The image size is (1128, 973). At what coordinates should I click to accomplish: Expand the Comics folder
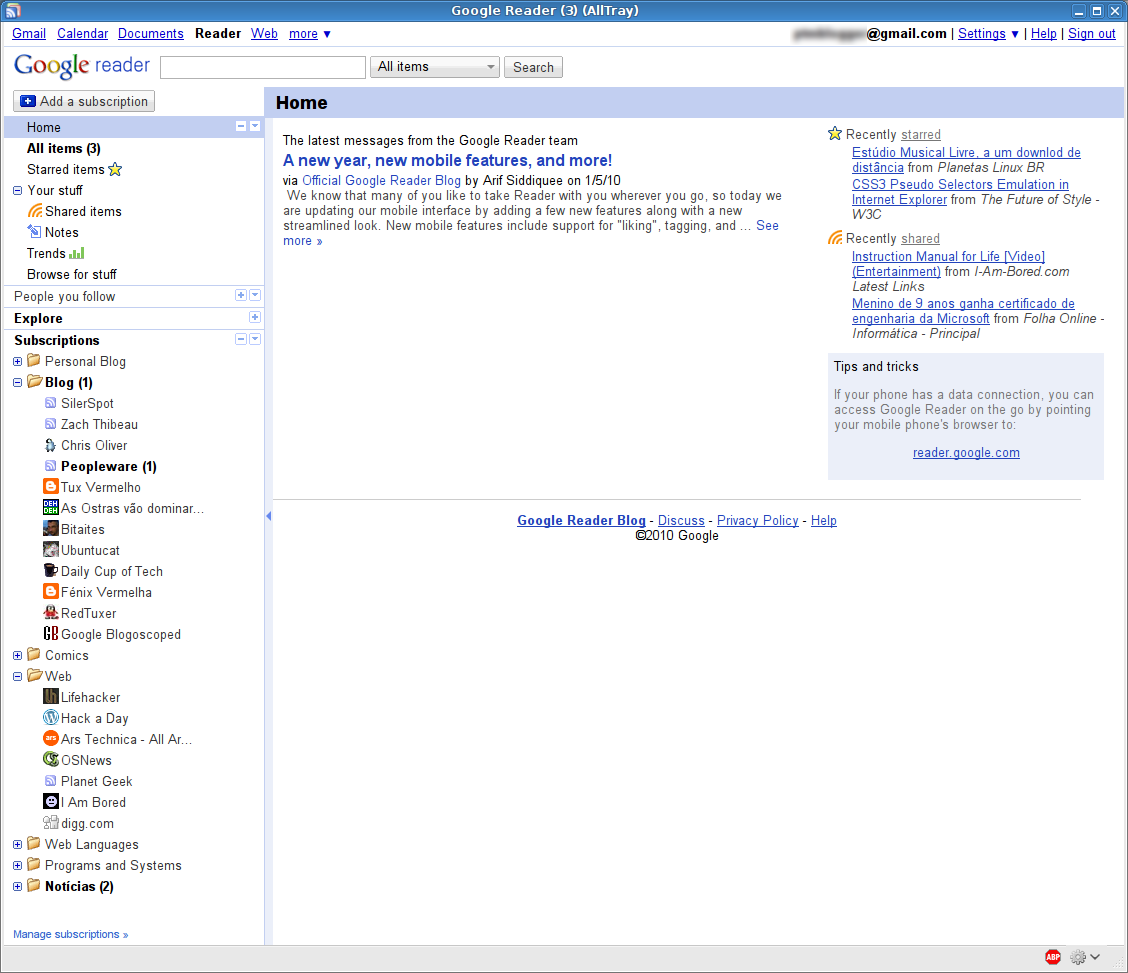(17, 656)
